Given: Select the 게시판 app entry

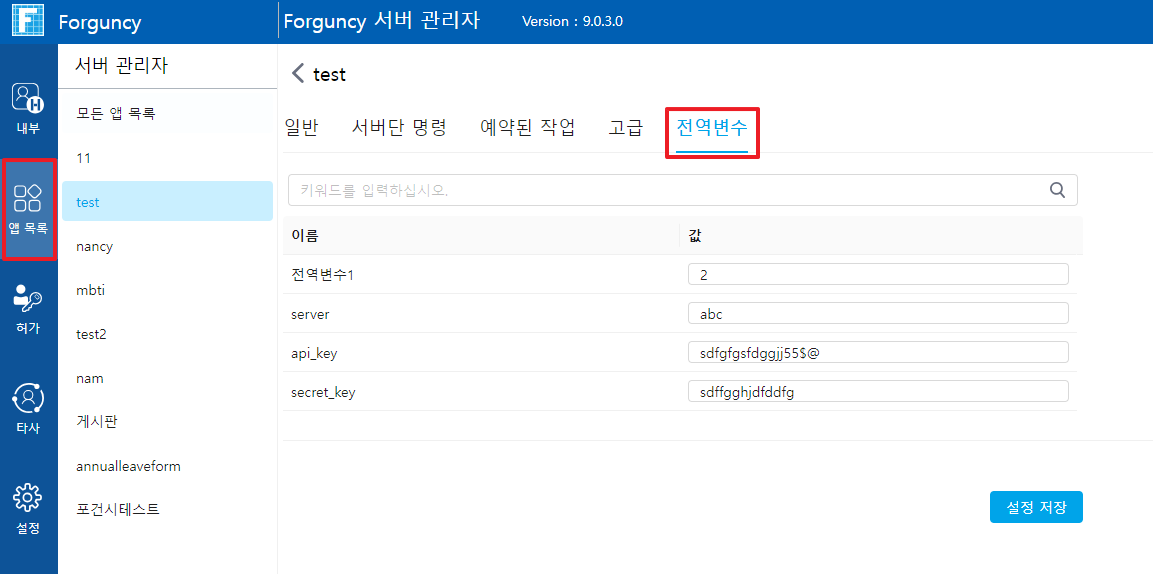Looking at the screenshot, I should (167, 422).
